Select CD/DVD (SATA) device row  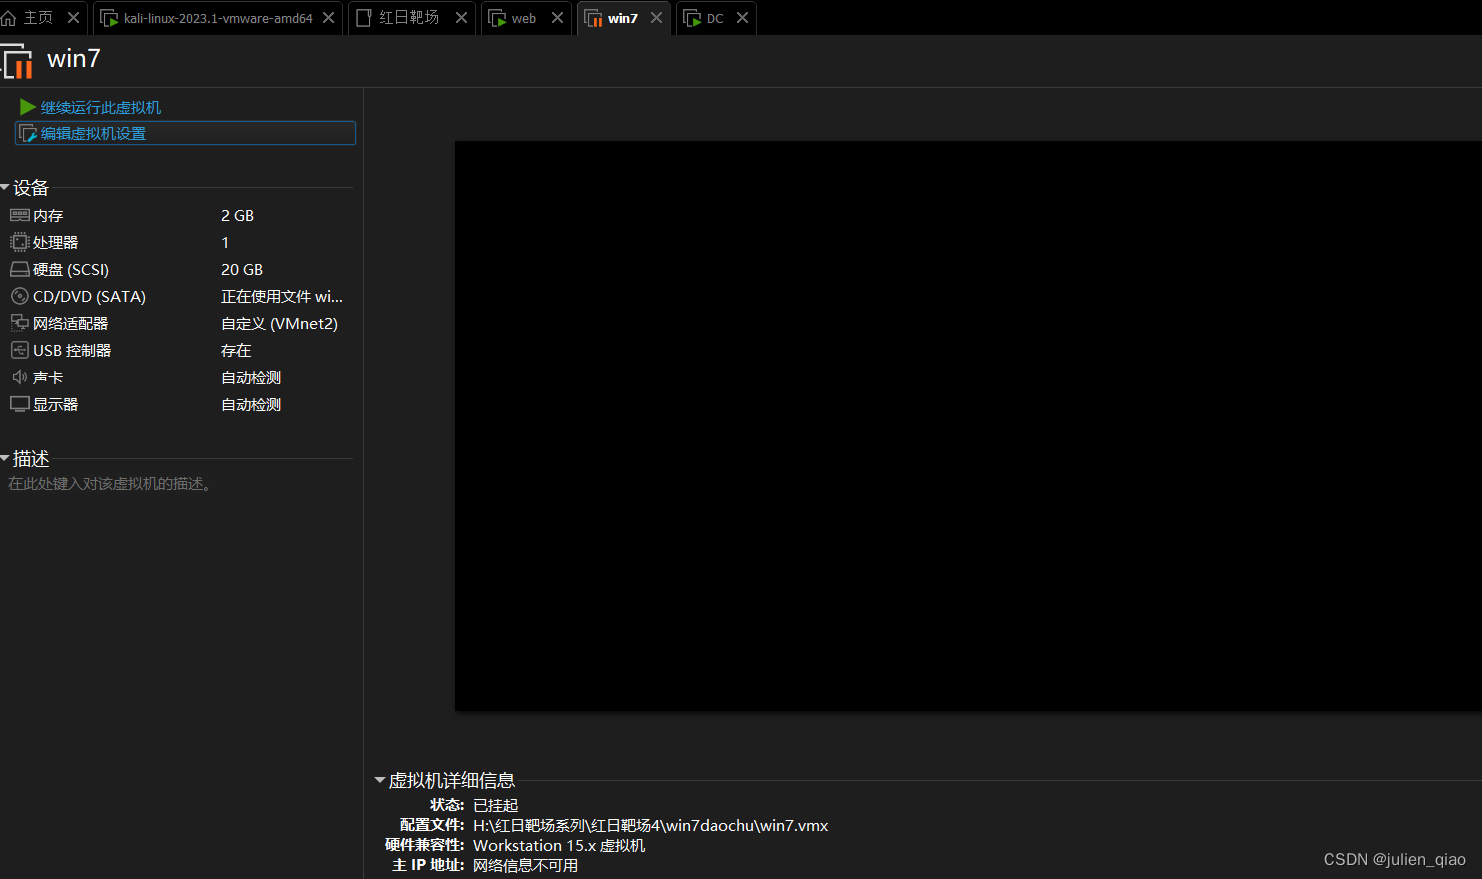[180, 296]
